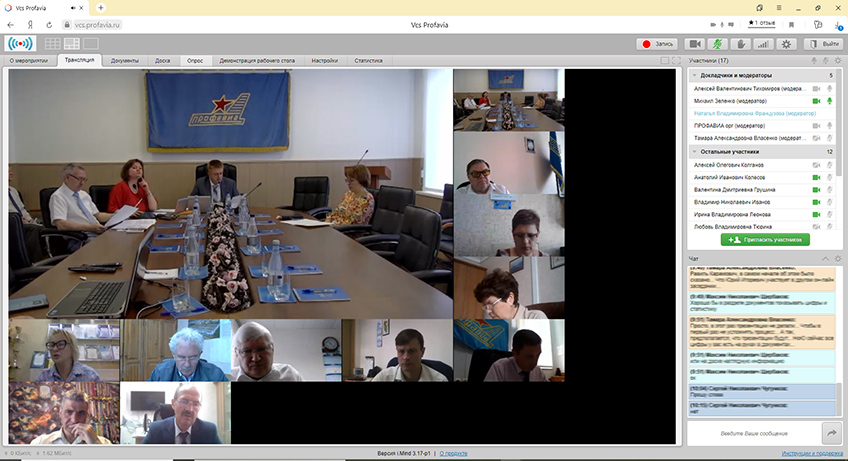
Task: Click the chat scrollbar
Action: click(839, 400)
